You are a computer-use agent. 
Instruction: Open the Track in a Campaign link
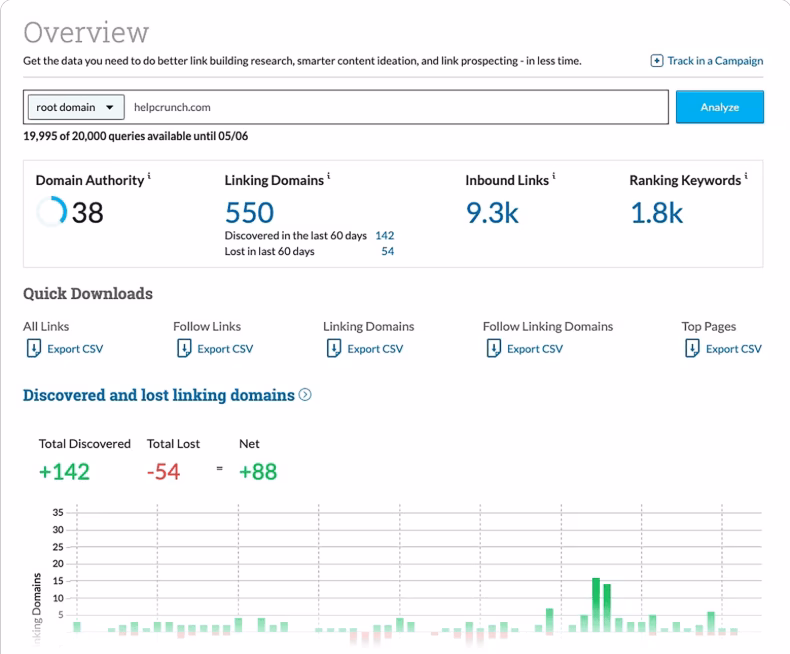tap(714, 61)
